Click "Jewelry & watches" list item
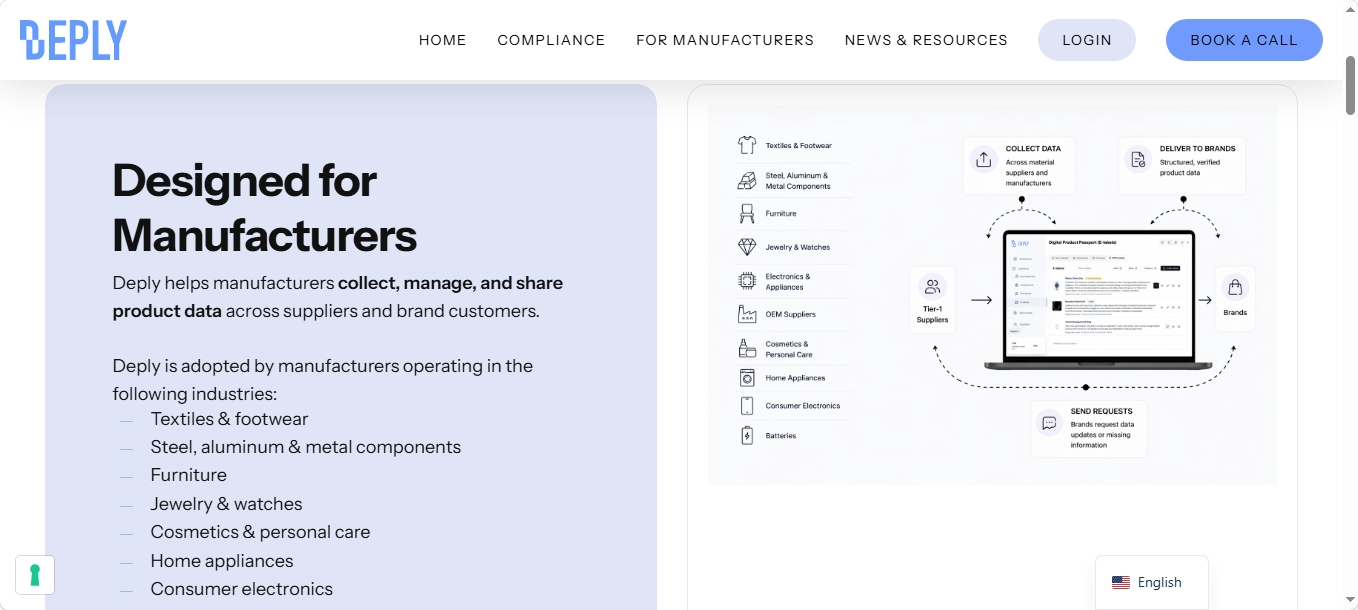Viewport: 1358px width, 610px height. click(x=226, y=504)
